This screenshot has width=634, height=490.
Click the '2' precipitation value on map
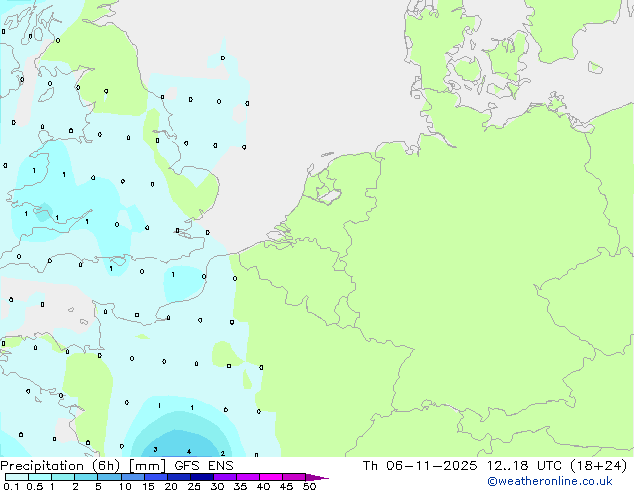[222, 453]
